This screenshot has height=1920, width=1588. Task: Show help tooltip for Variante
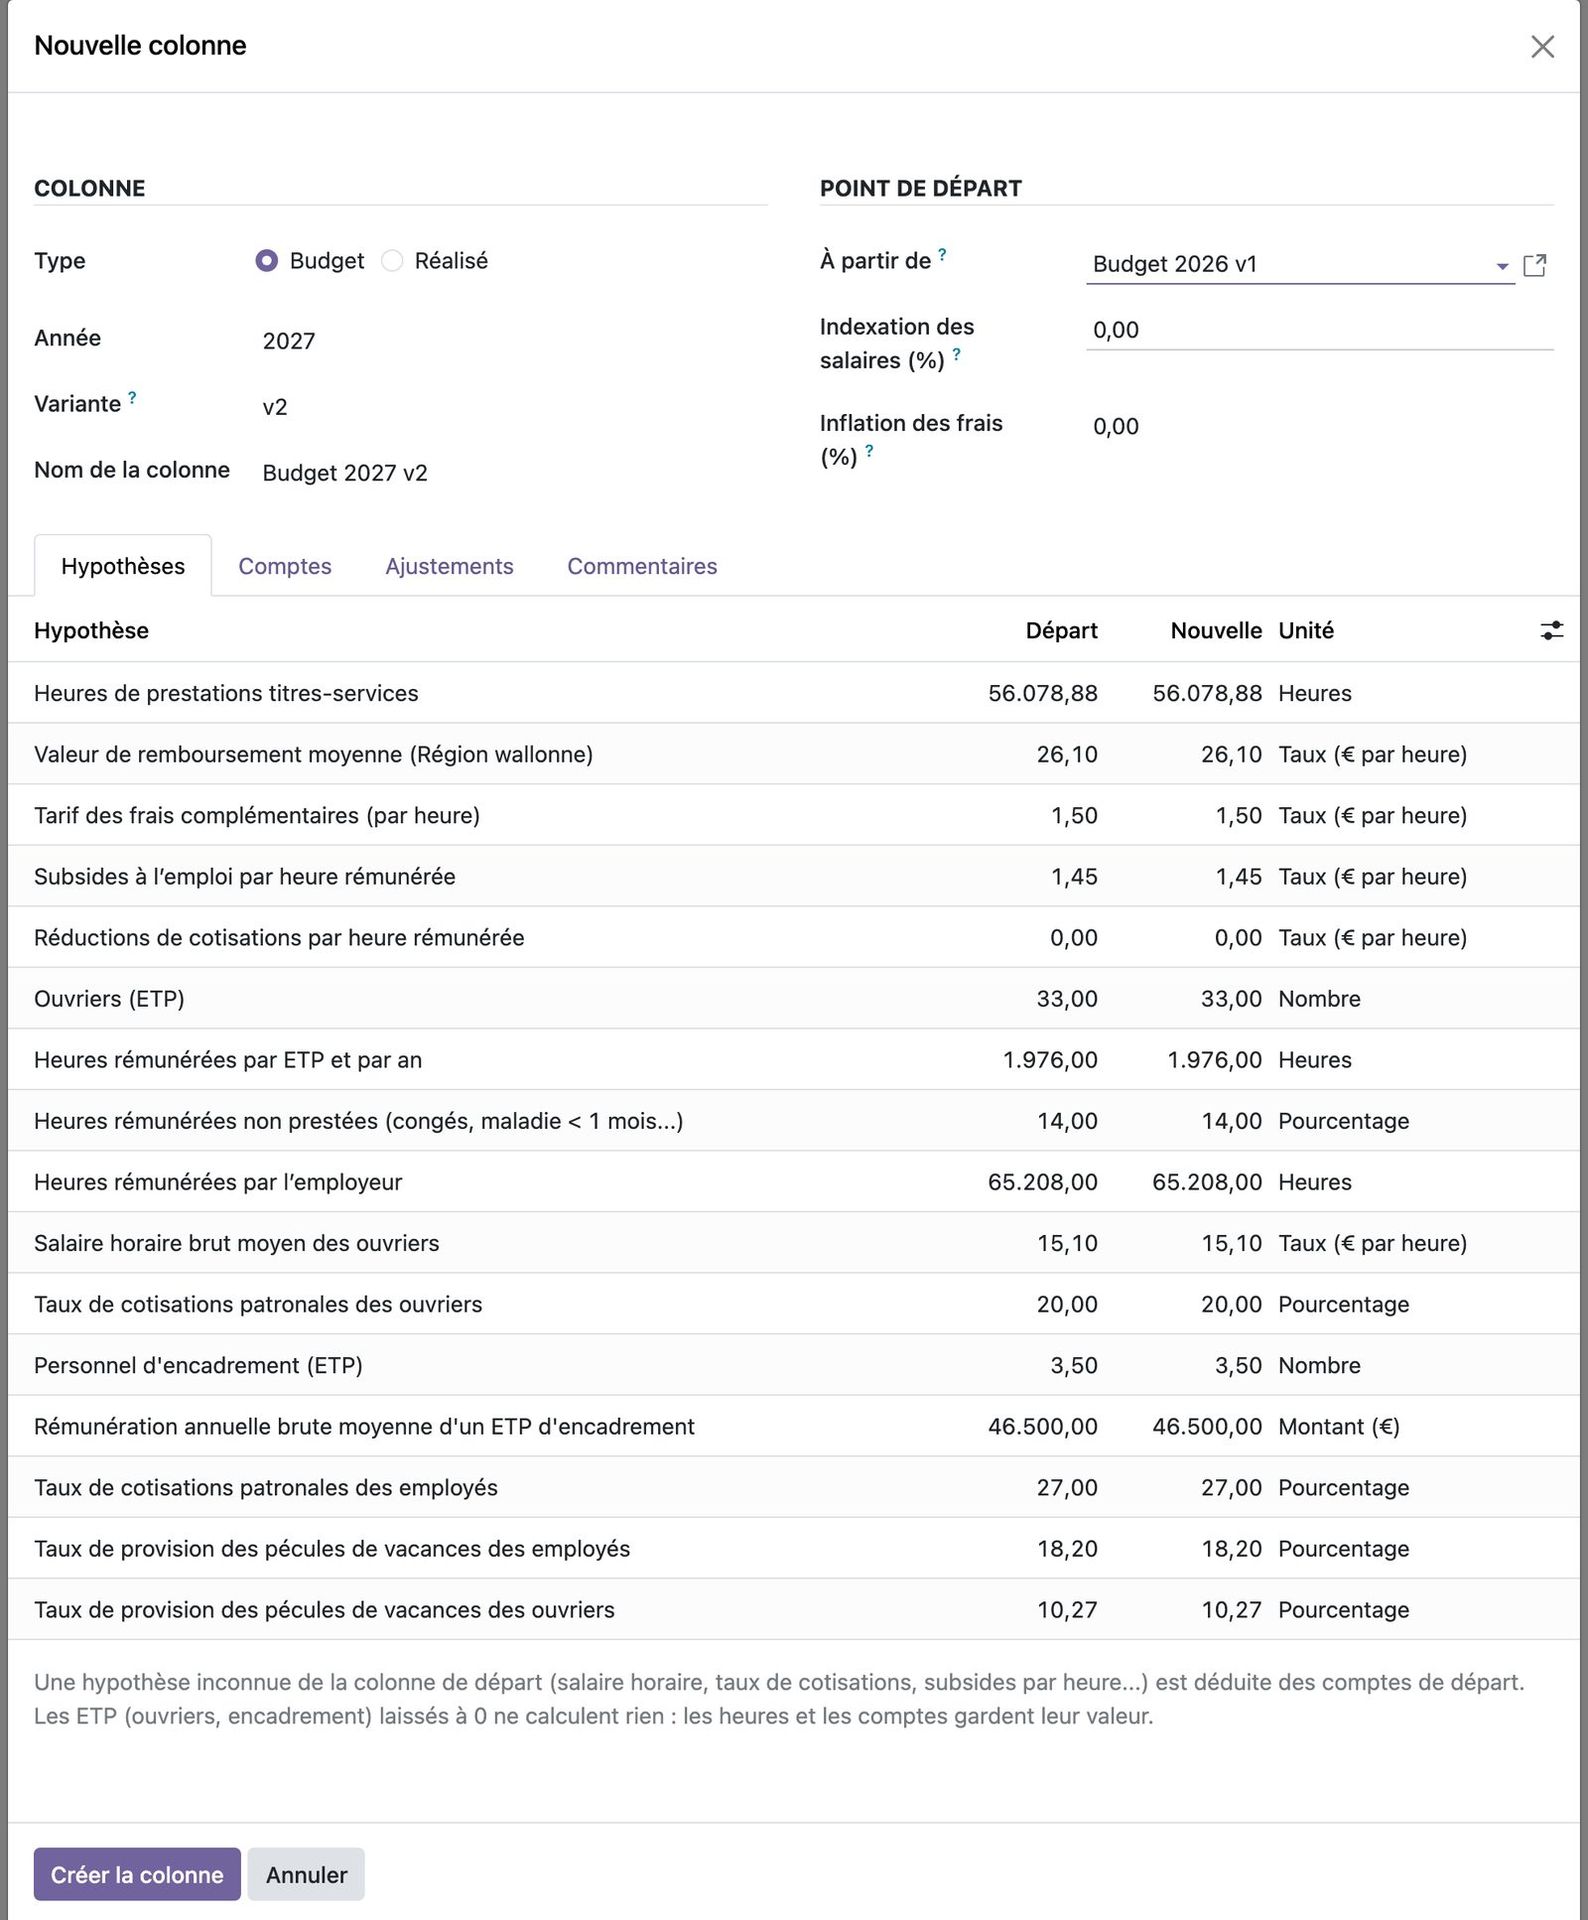point(132,398)
